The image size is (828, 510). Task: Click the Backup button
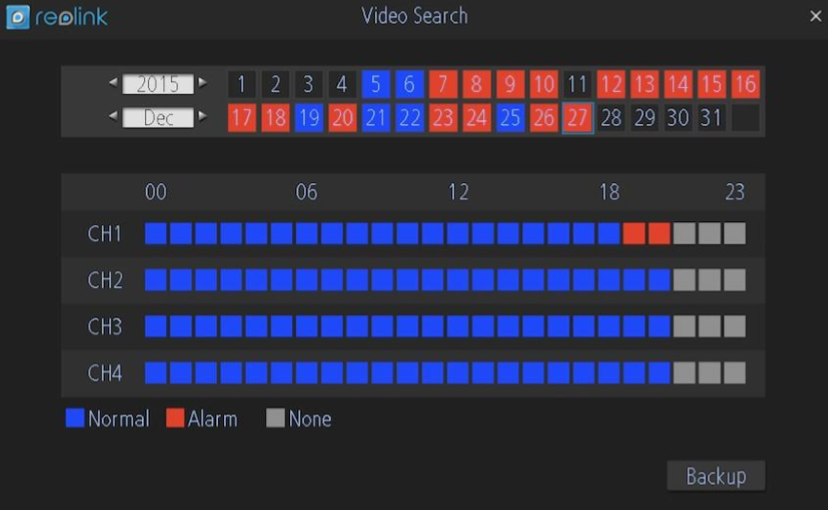click(716, 476)
